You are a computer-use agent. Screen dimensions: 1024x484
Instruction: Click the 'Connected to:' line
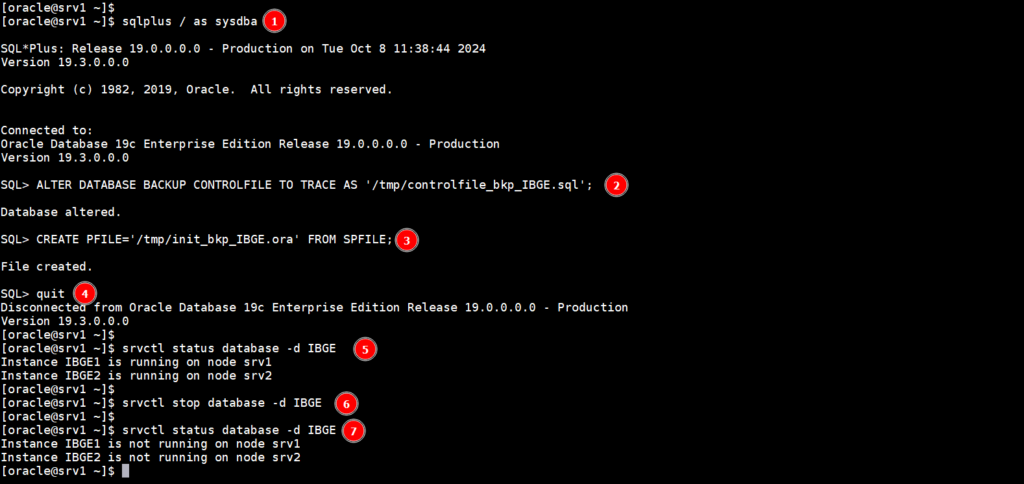47,130
